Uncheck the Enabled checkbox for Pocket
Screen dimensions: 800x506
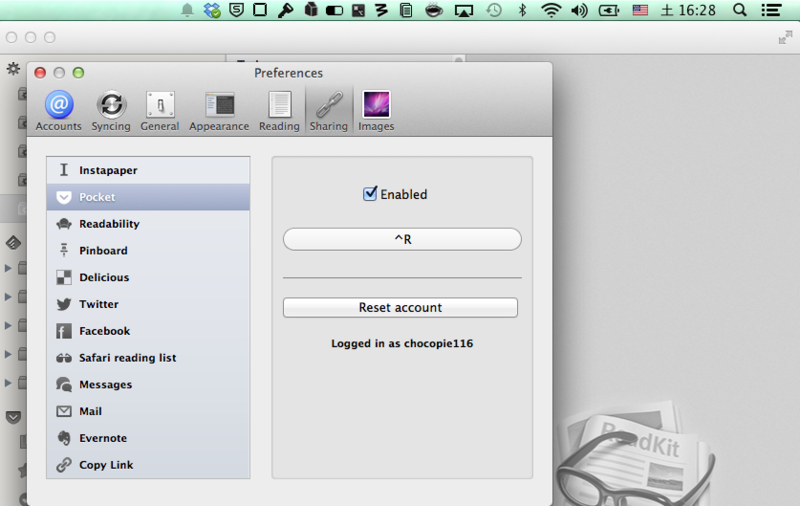370,194
